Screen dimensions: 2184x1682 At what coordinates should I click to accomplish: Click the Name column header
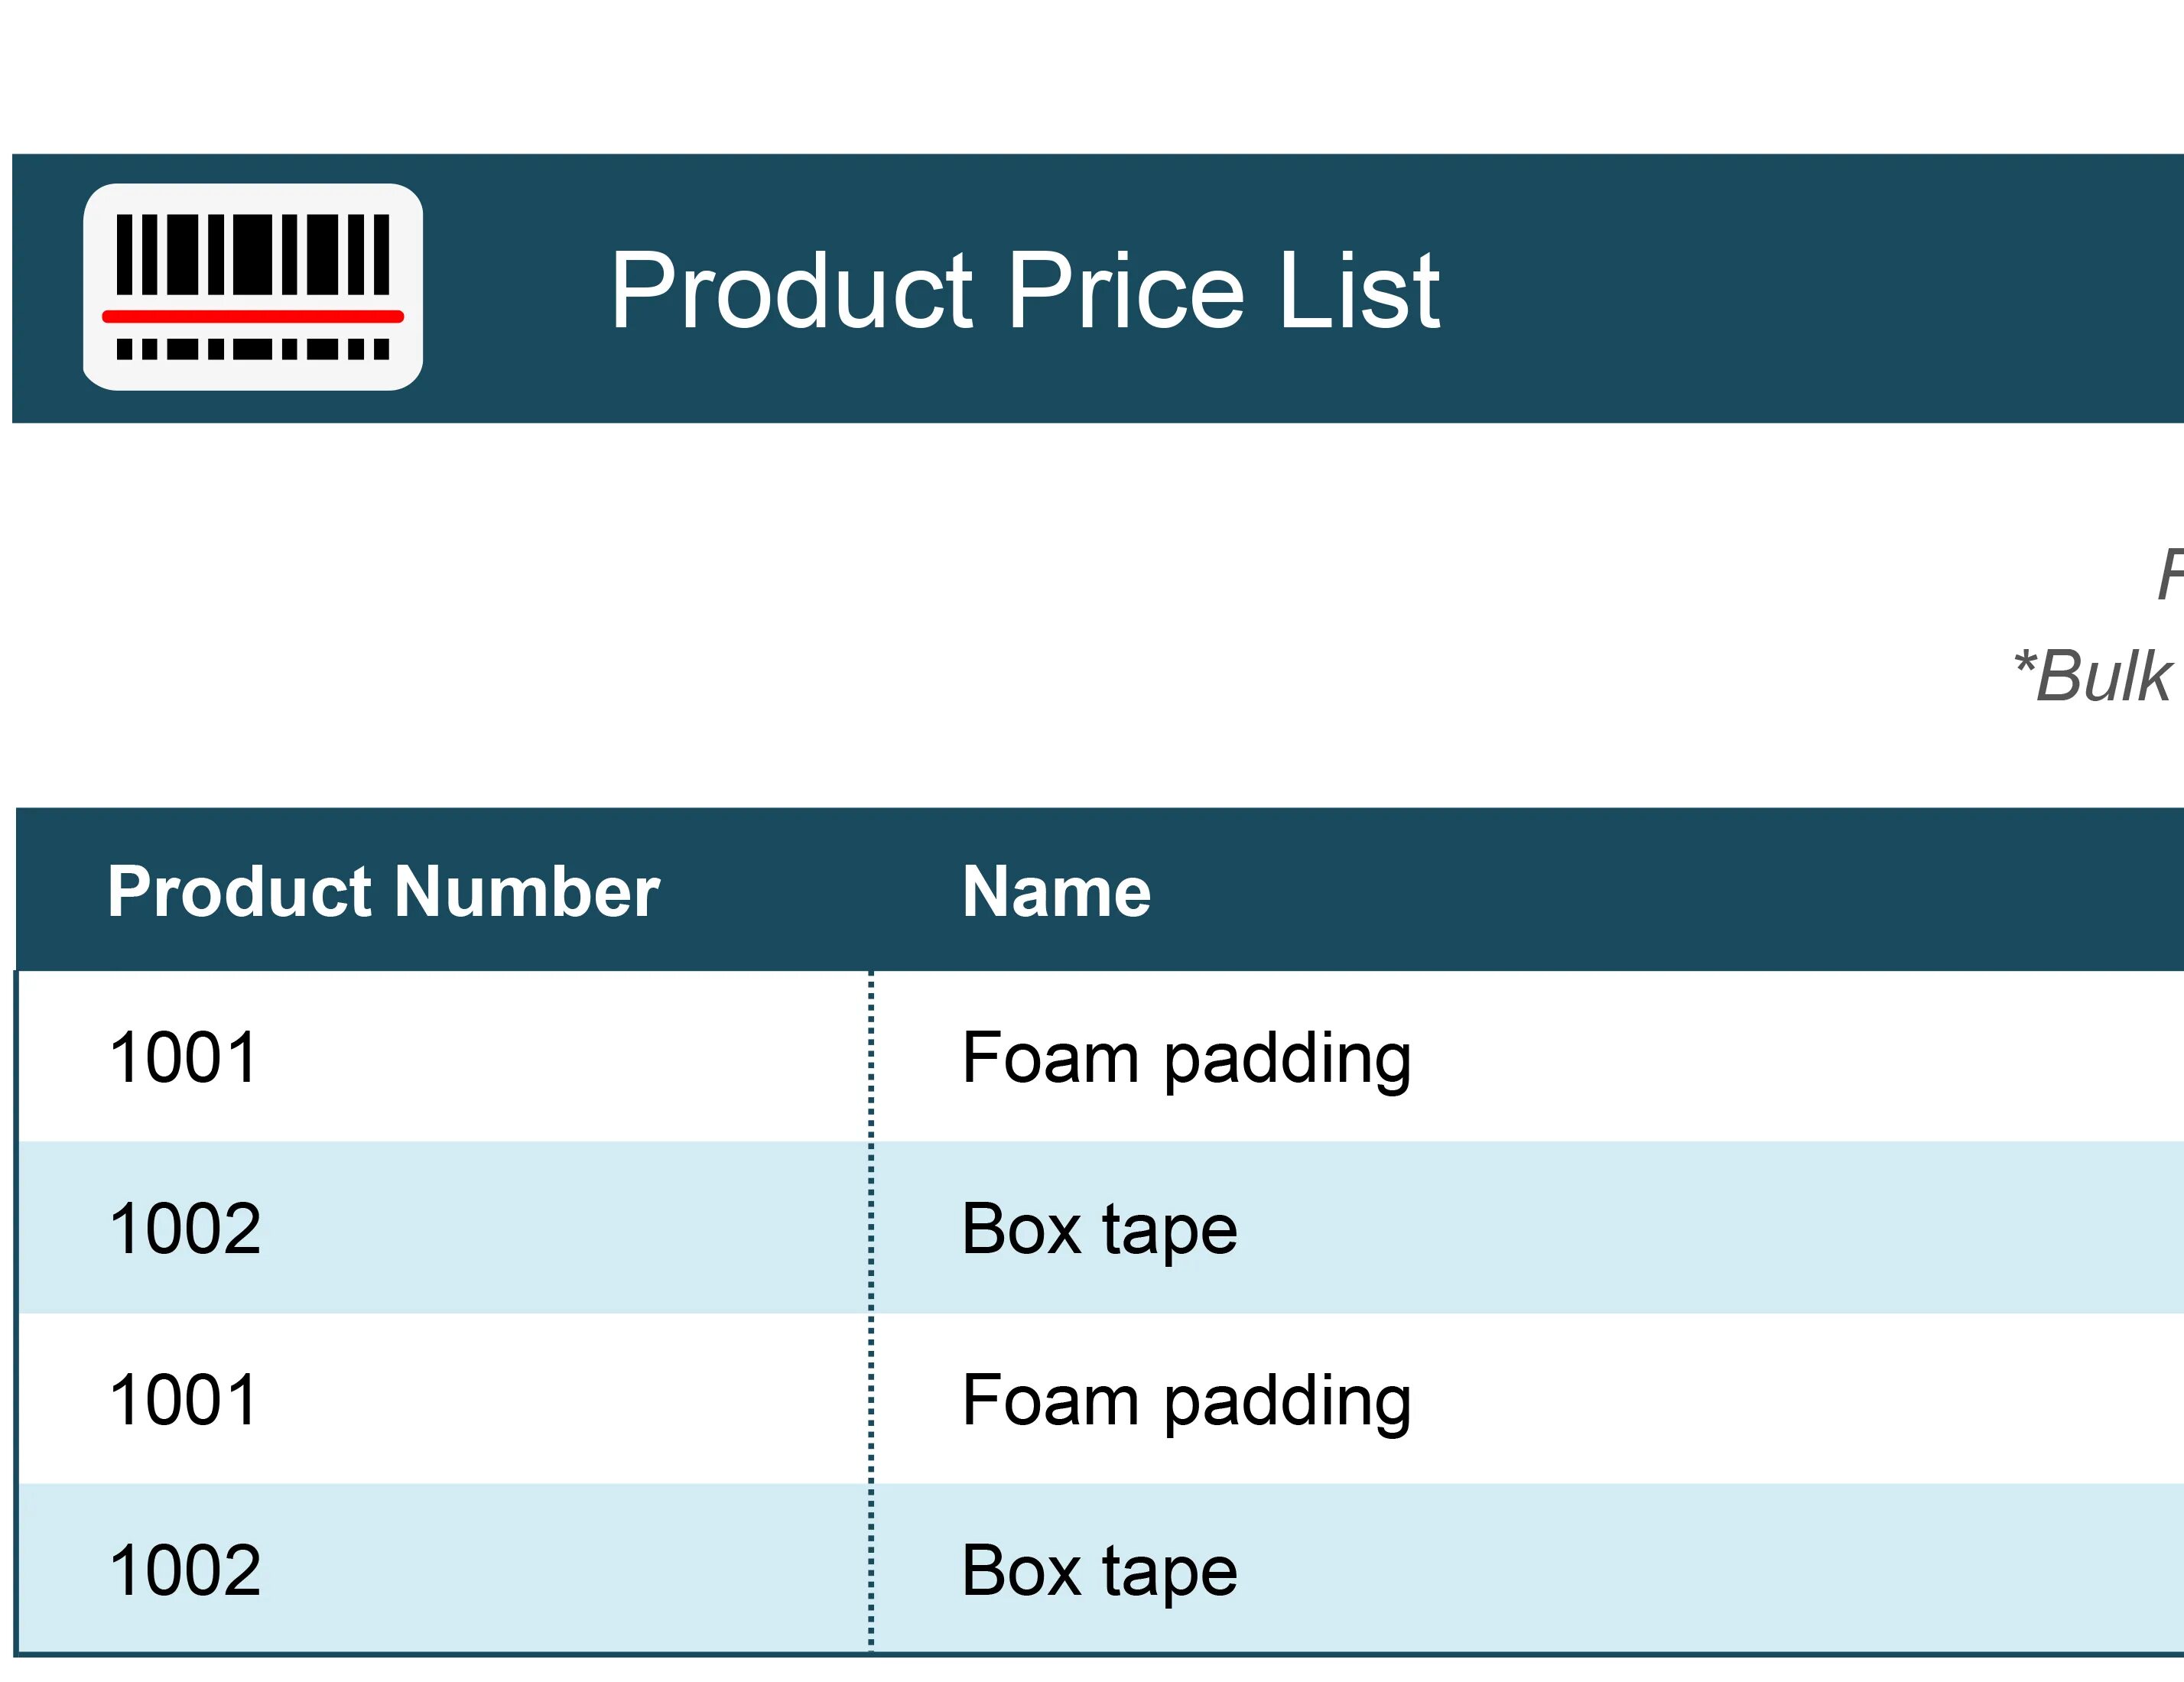(x=1056, y=891)
